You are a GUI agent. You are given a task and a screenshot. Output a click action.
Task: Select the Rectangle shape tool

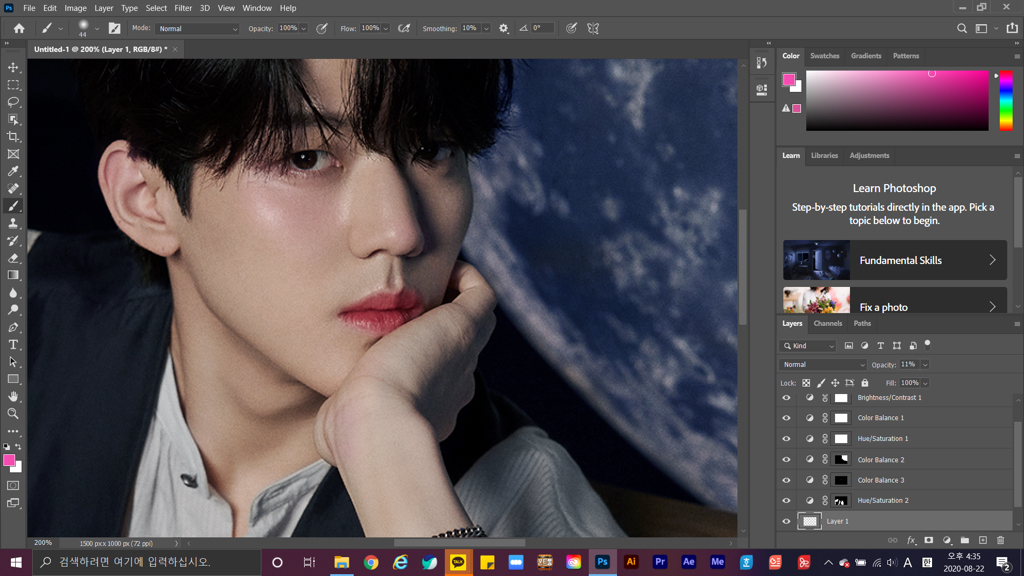coord(13,379)
